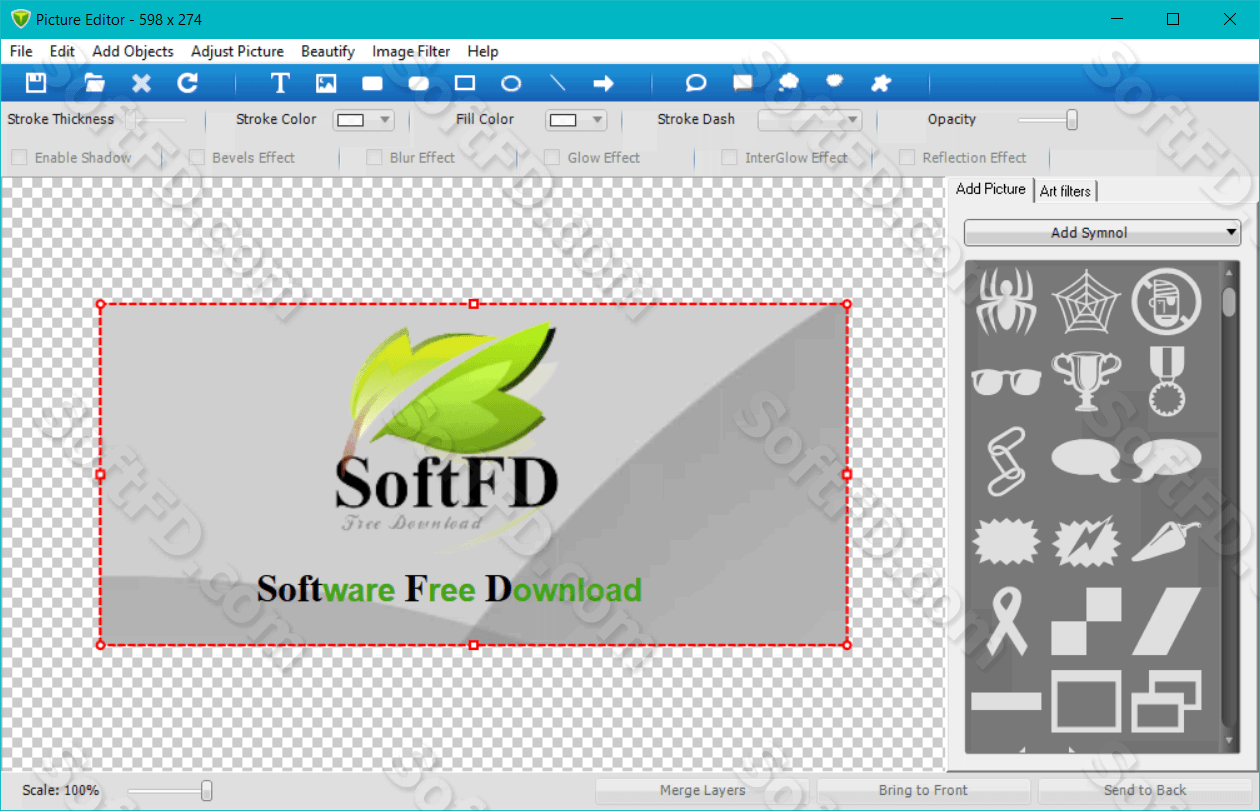Select the filled pill shape tool
The height and width of the screenshot is (811, 1260).
tap(419, 83)
